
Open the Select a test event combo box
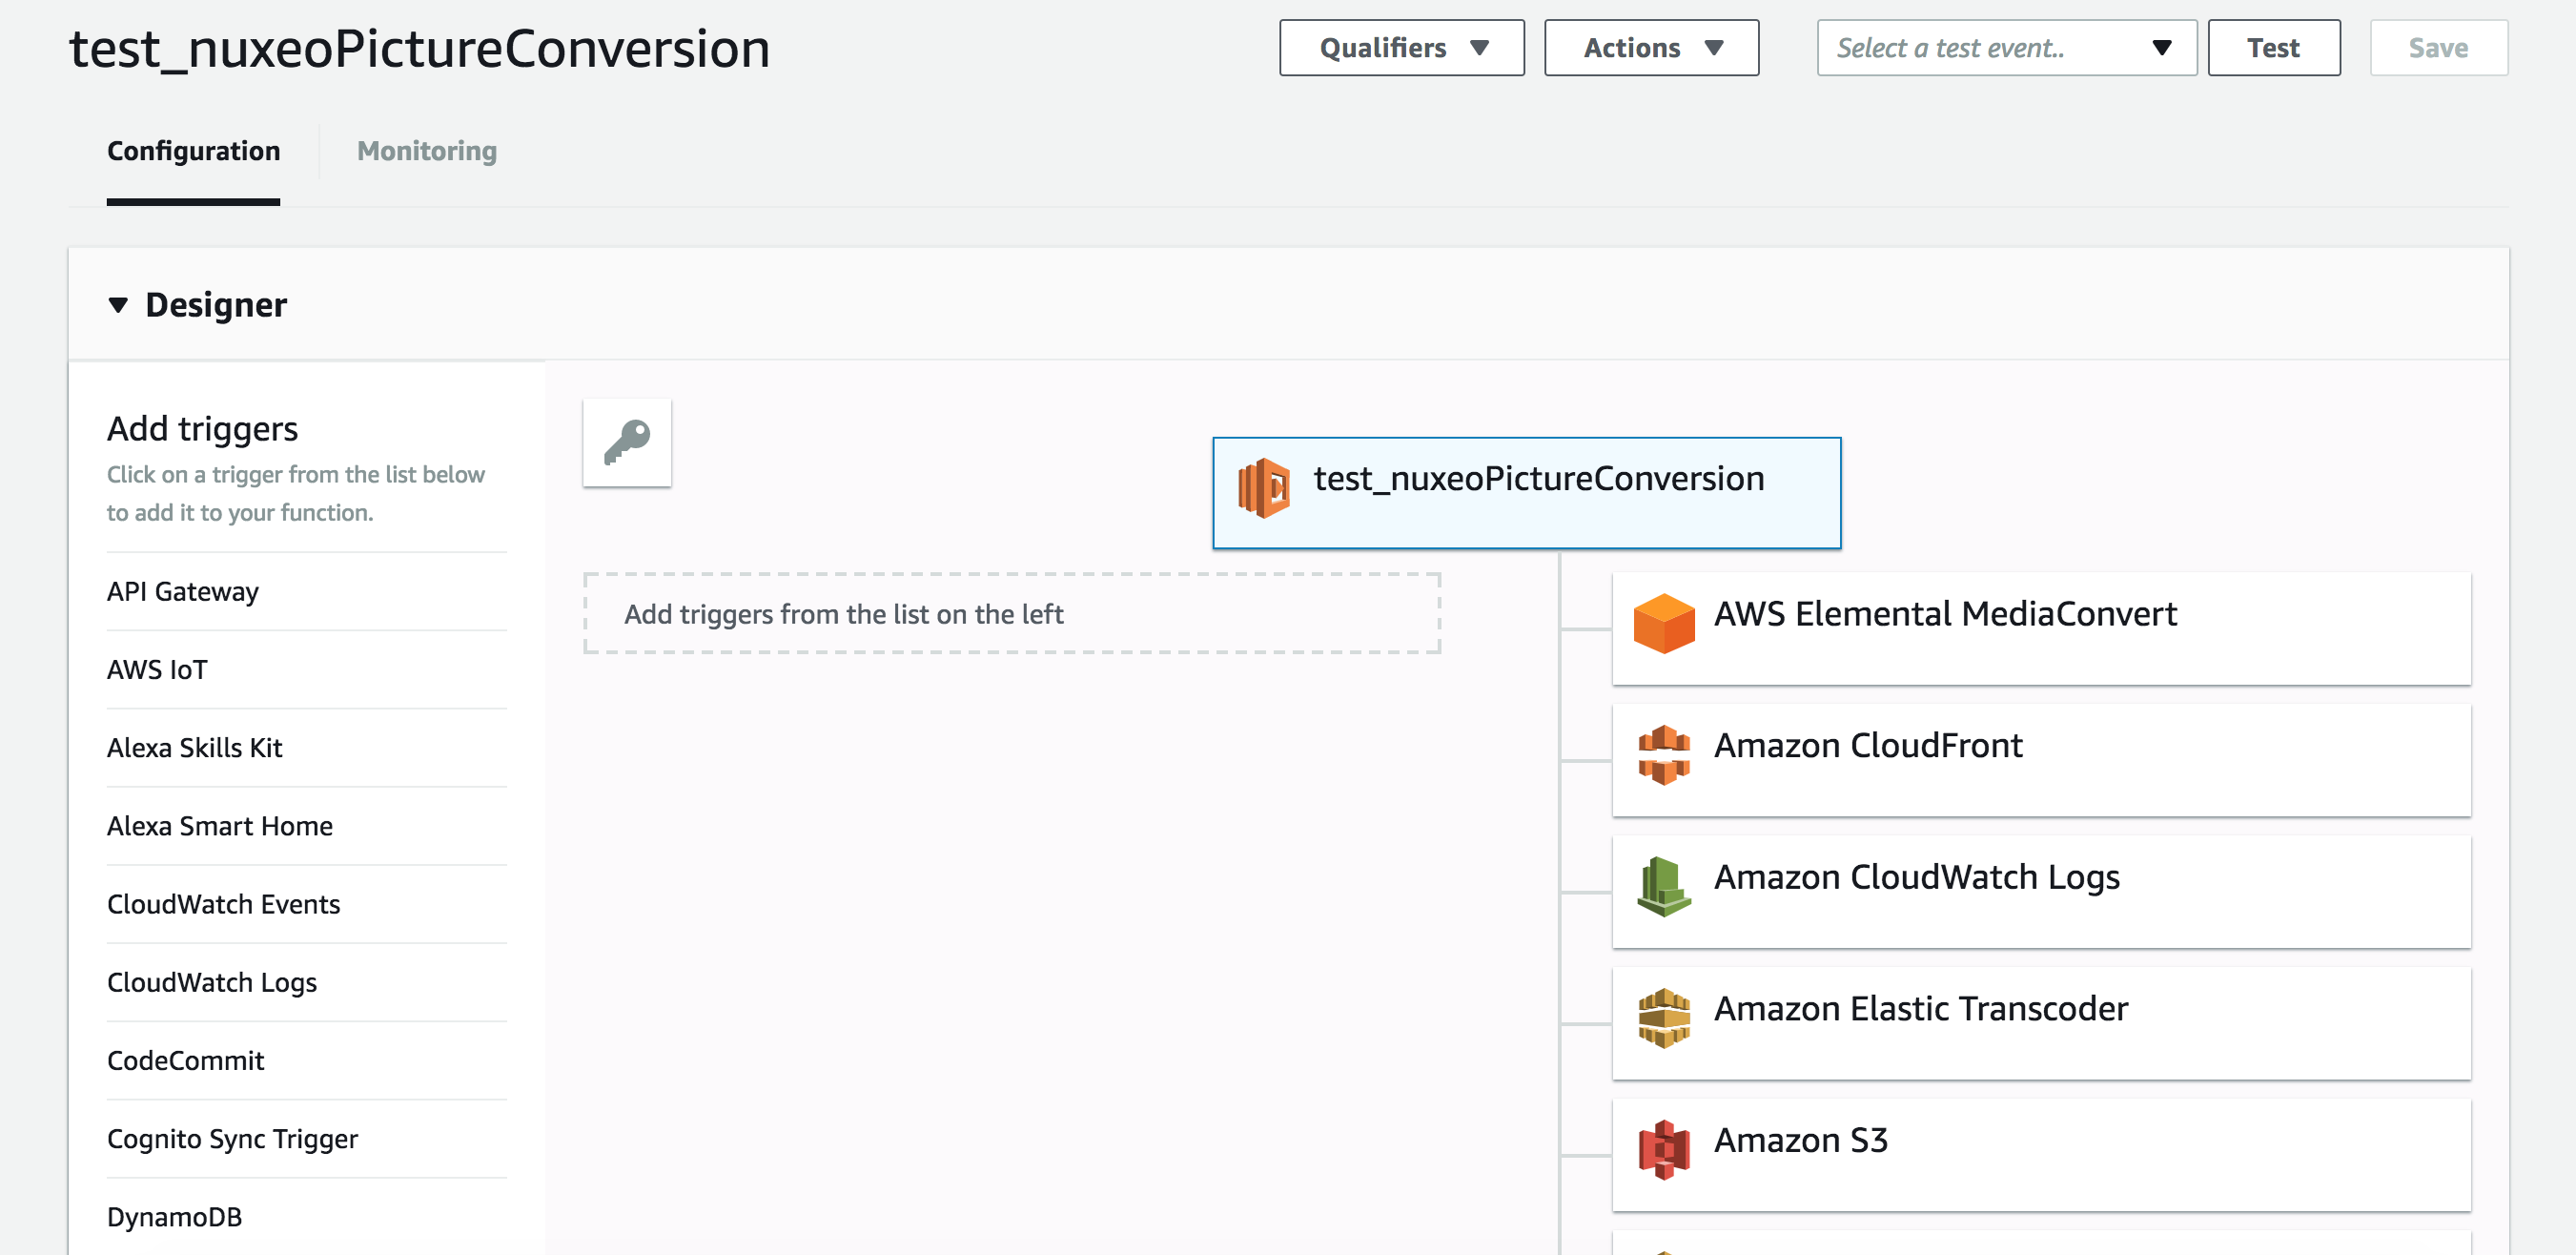click(x=2006, y=48)
